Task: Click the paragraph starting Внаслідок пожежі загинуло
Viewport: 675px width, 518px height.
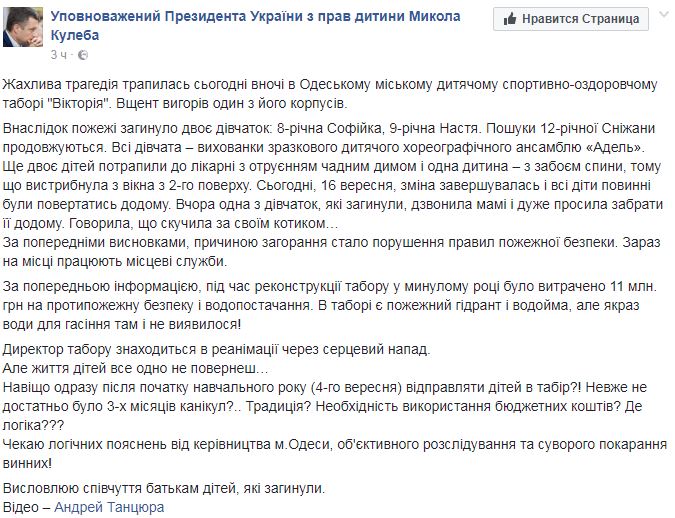Action: [332, 176]
